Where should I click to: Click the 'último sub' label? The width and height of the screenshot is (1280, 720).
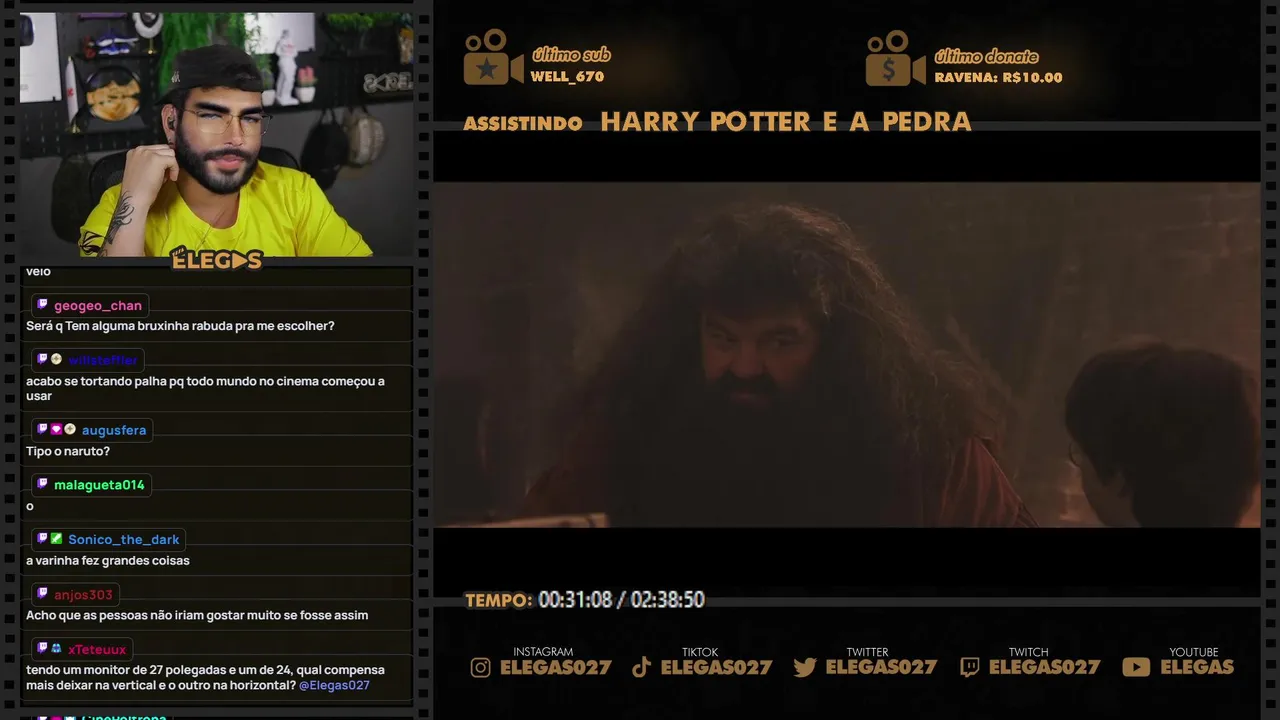[571, 55]
